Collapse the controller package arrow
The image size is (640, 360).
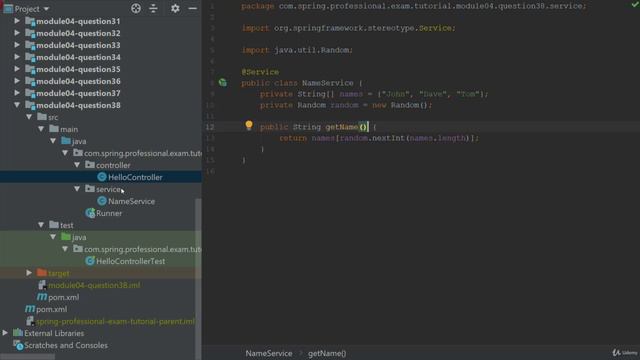77,165
